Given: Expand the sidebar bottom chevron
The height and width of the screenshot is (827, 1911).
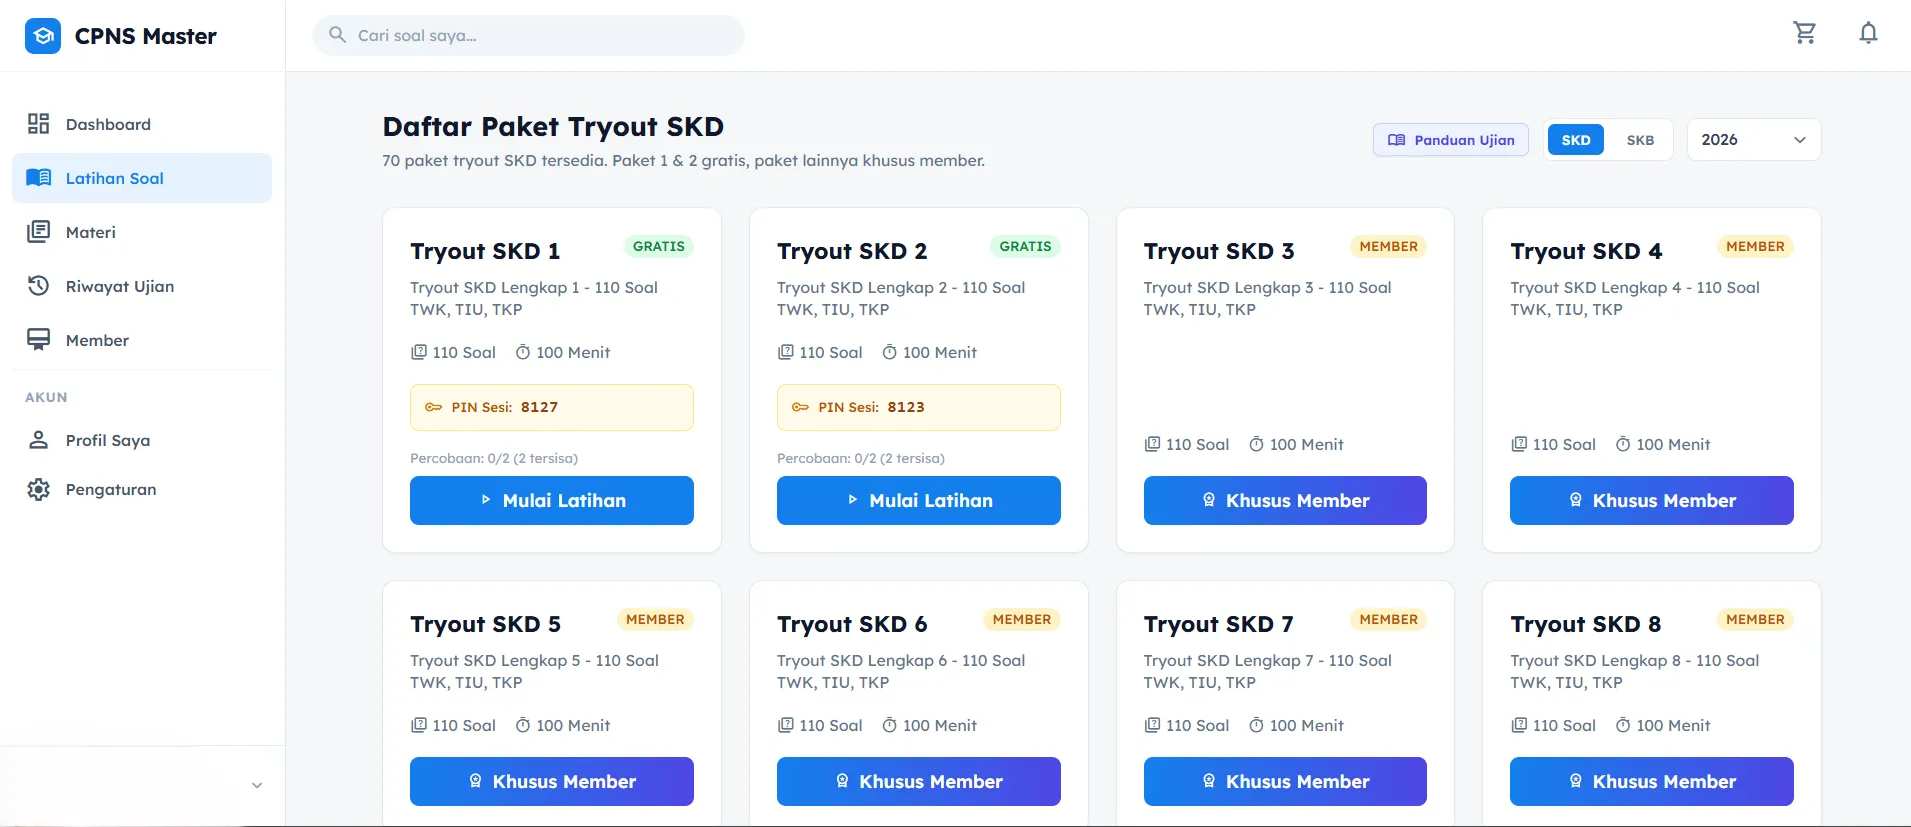Looking at the screenshot, I should pos(257,786).
